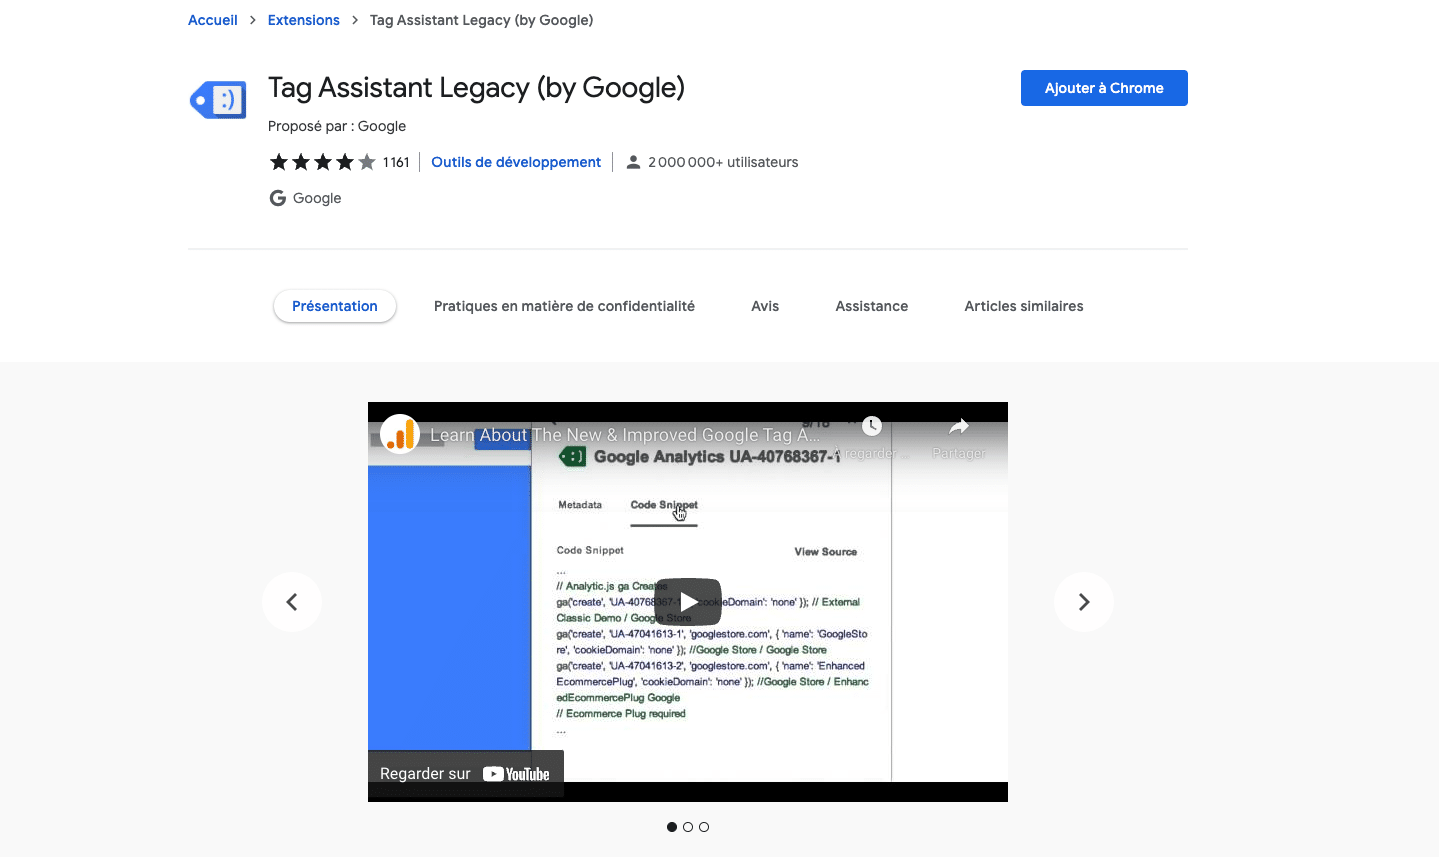Go to next slide with right chevron
The width and height of the screenshot is (1439, 857).
coord(1083,602)
